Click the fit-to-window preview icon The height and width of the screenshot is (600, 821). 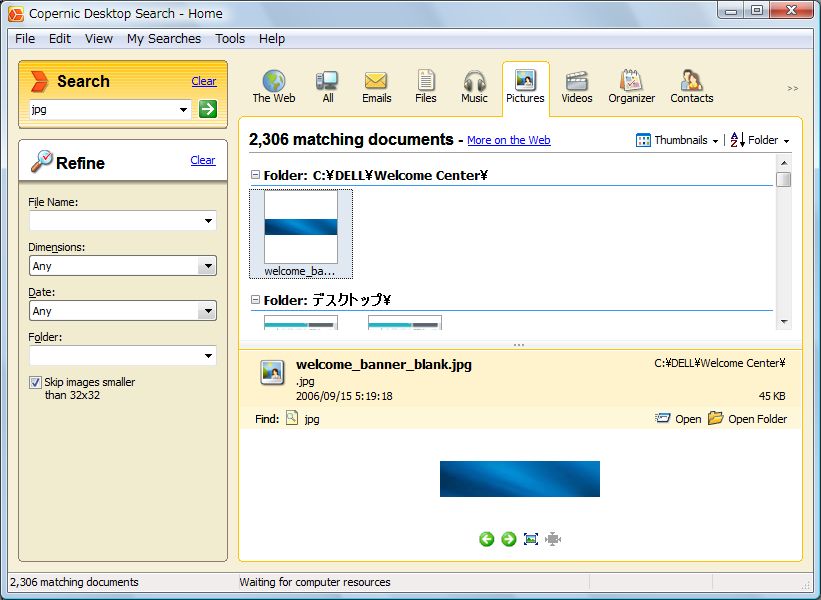pos(530,539)
